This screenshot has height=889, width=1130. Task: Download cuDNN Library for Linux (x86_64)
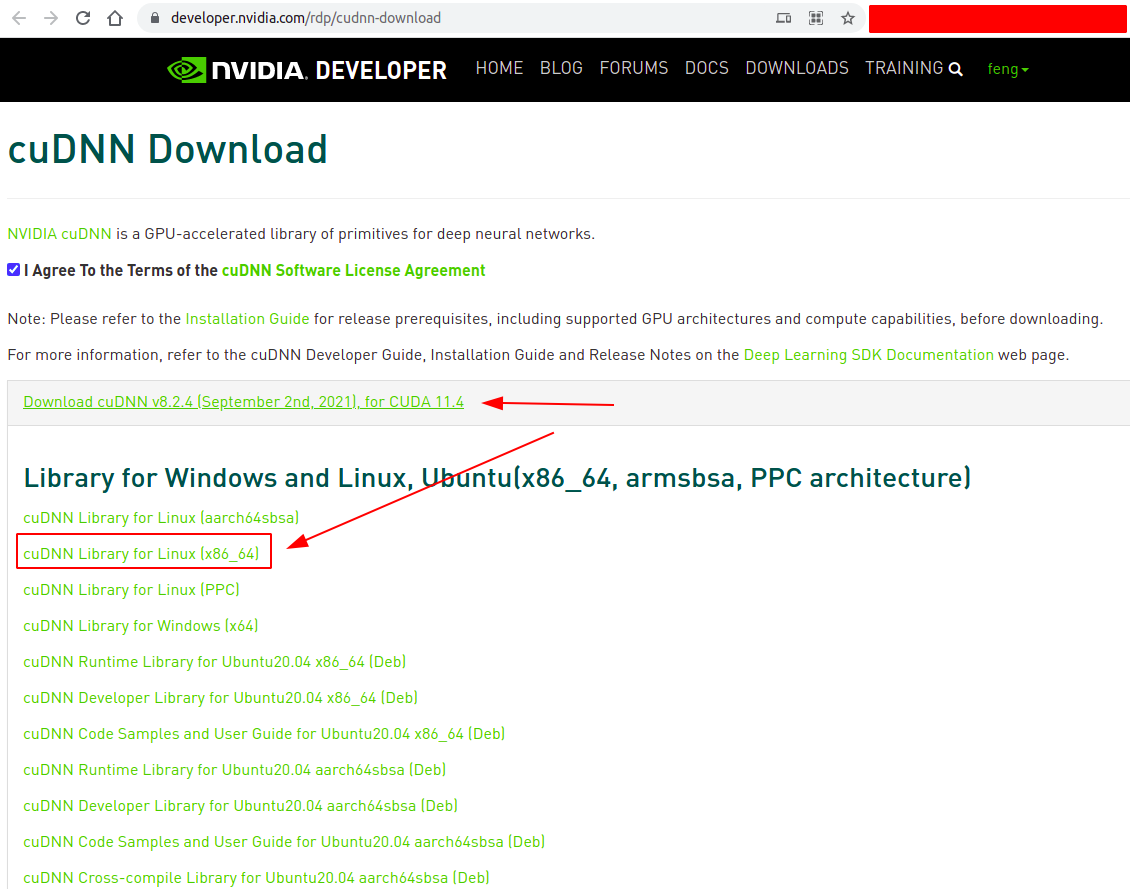141,554
